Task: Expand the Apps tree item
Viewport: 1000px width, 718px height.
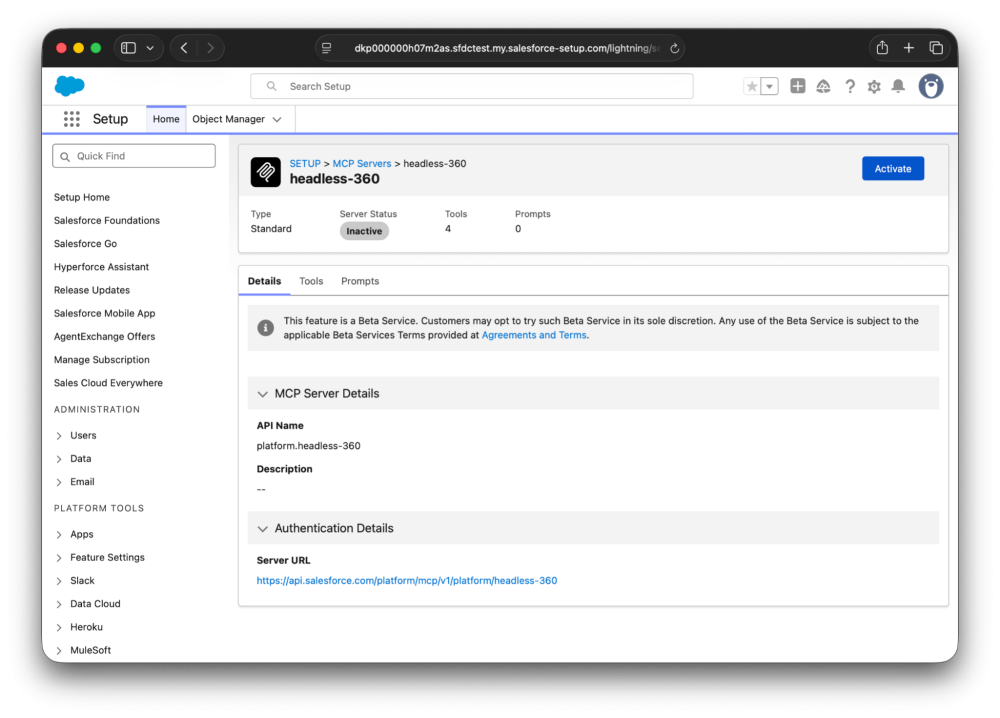Action: point(59,534)
